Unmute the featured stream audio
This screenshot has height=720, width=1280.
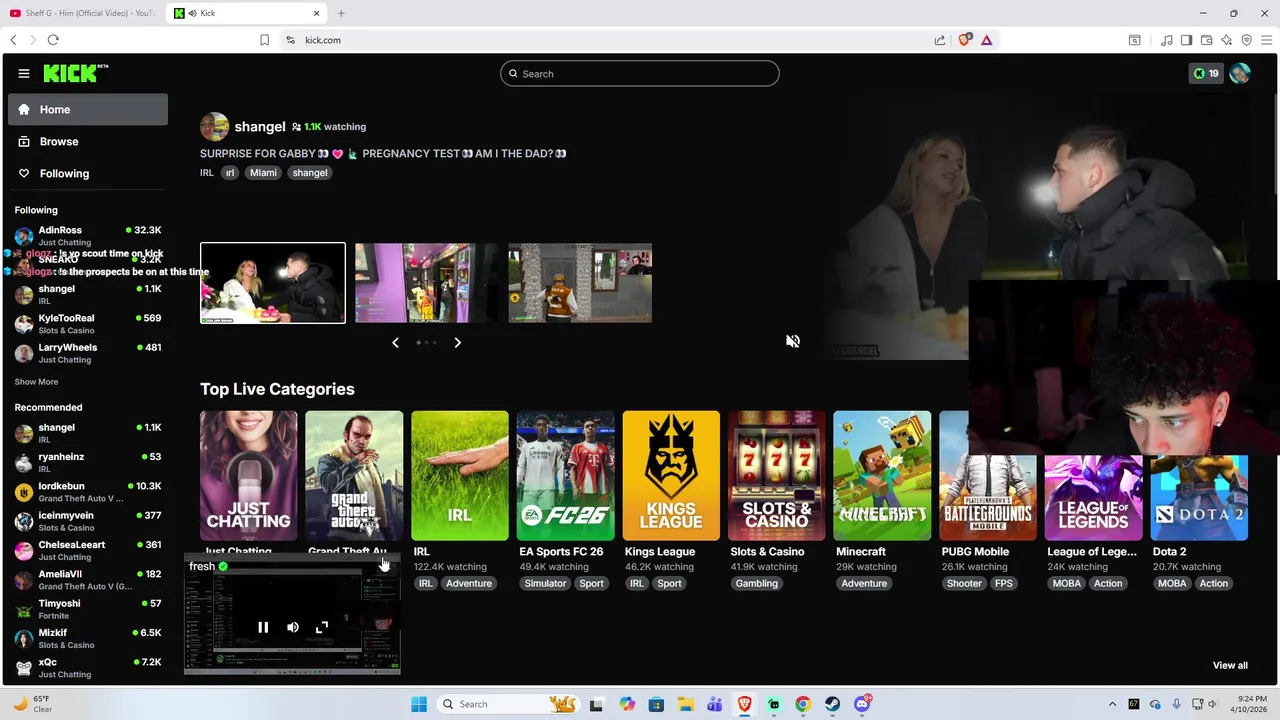(x=793, y=341)
